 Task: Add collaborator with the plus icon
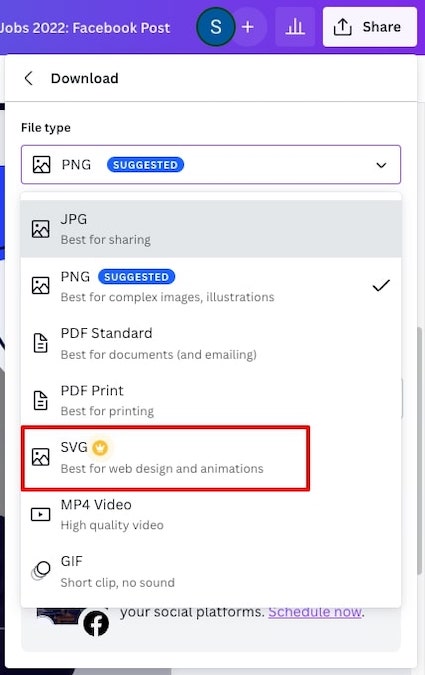coord(248,27)
